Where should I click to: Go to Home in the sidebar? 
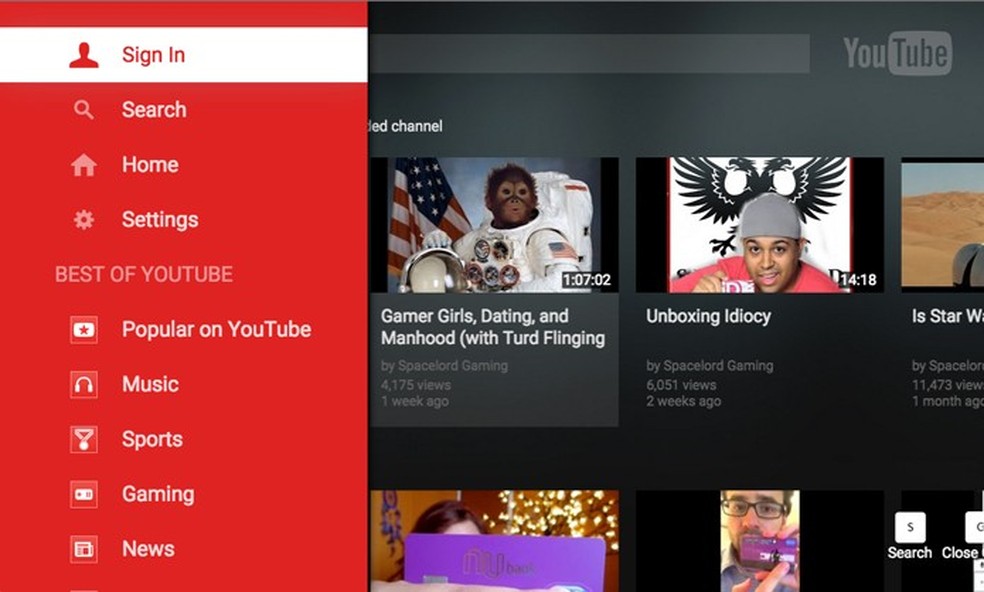pyautogui.click(x=184, y=164)
